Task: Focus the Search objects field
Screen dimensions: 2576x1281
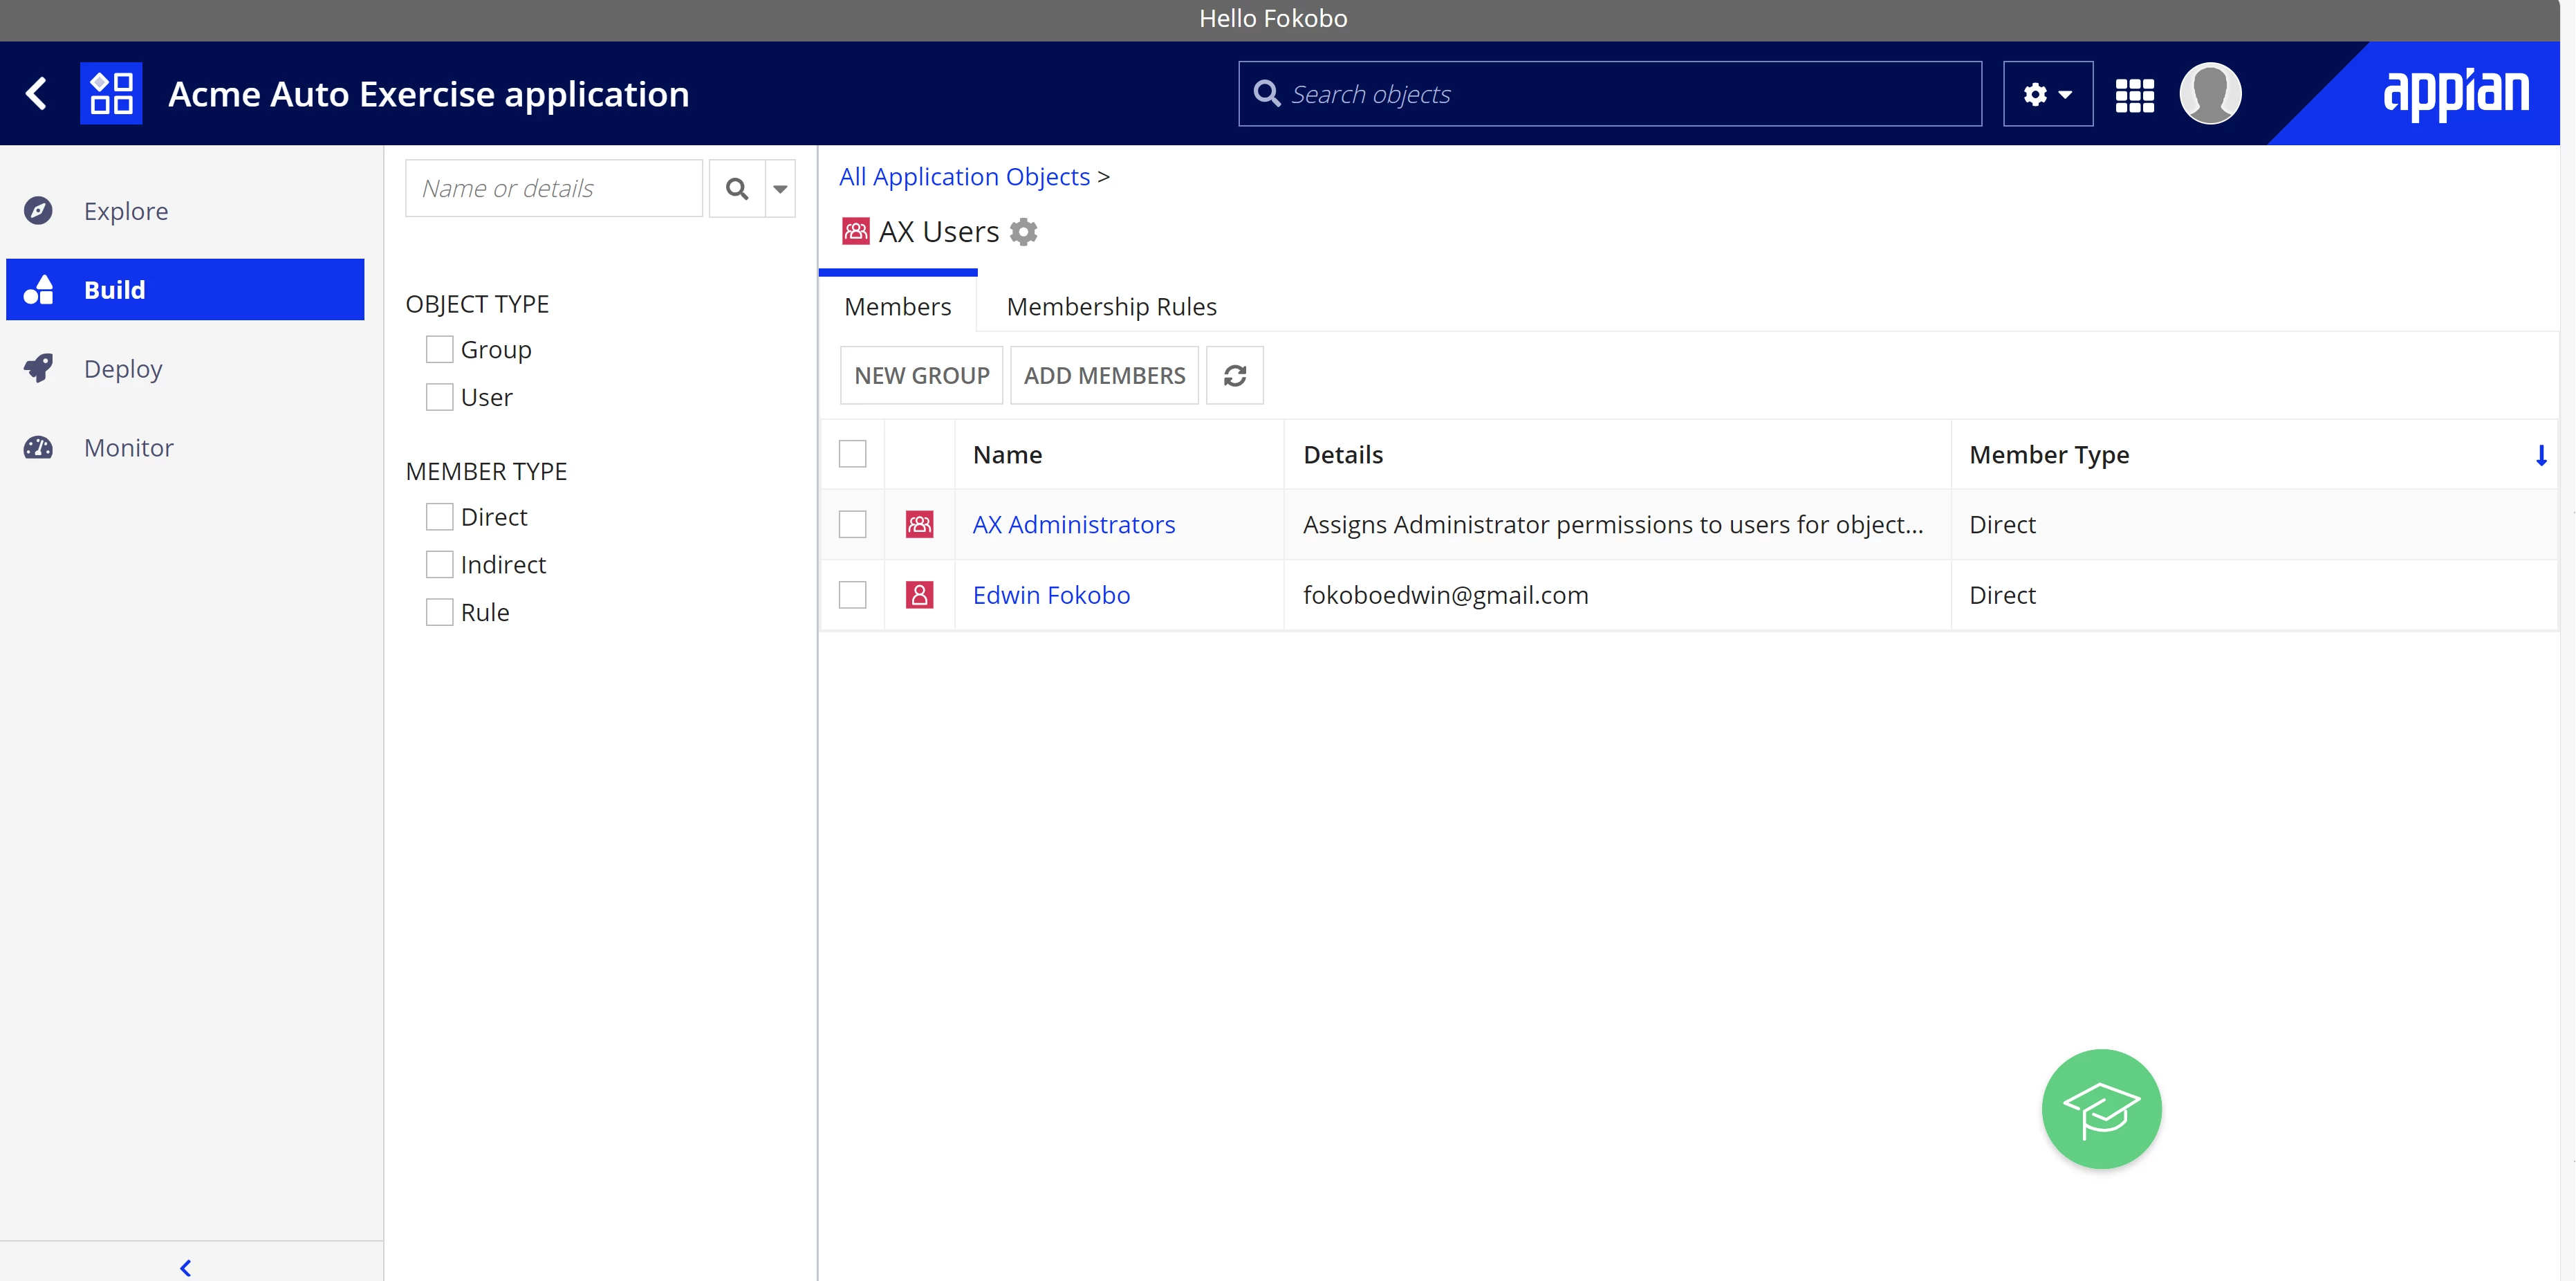Action: [x=1610, y=94]
